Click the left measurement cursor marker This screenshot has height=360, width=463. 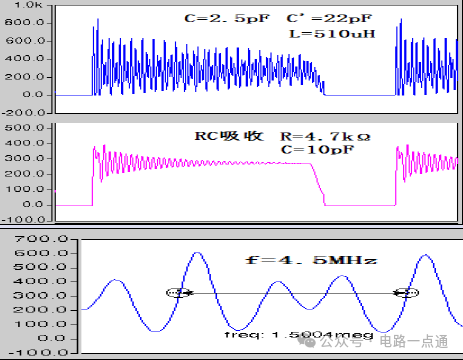coord(179,293)
